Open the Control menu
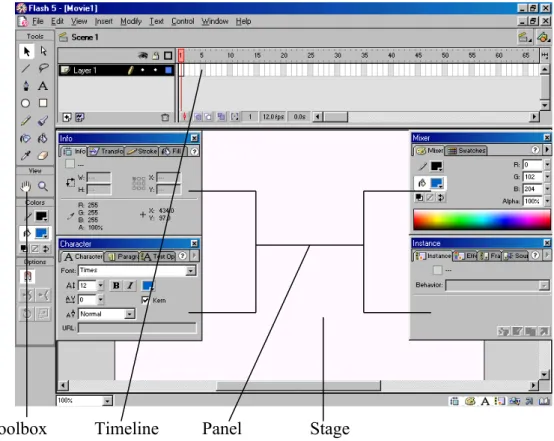 (183, 21)
